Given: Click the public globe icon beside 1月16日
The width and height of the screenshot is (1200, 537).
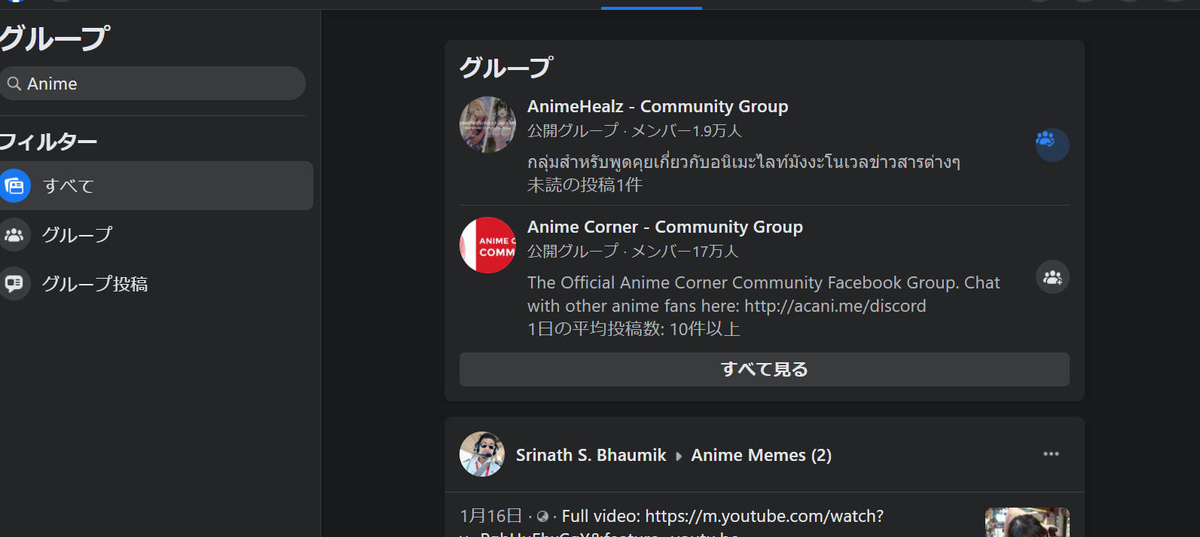Looking at the screenshot, I should [x=543, y=517].
